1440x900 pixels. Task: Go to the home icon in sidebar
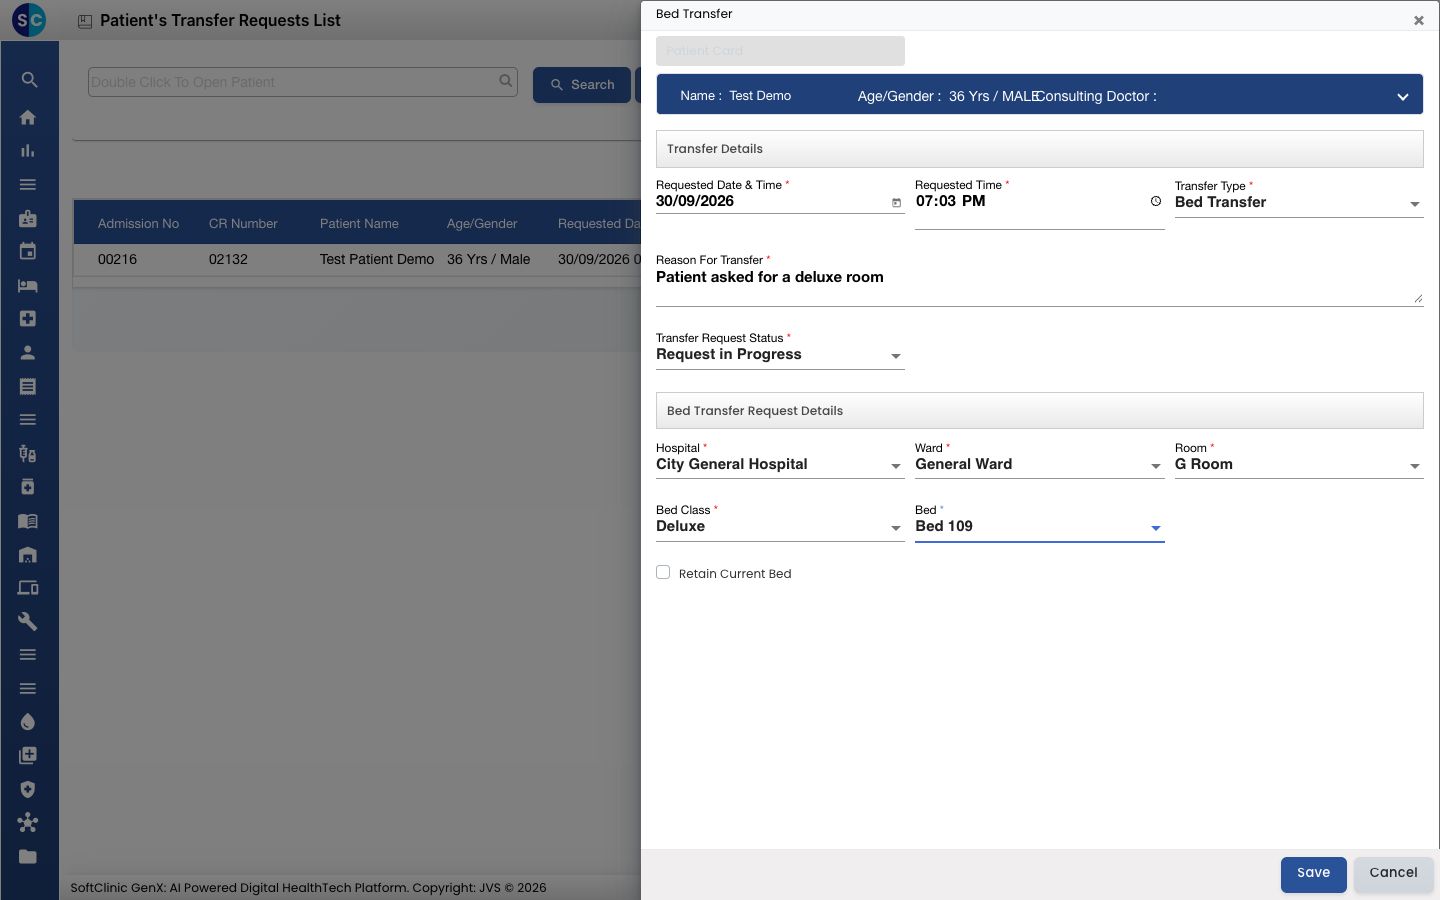[28, 117]
